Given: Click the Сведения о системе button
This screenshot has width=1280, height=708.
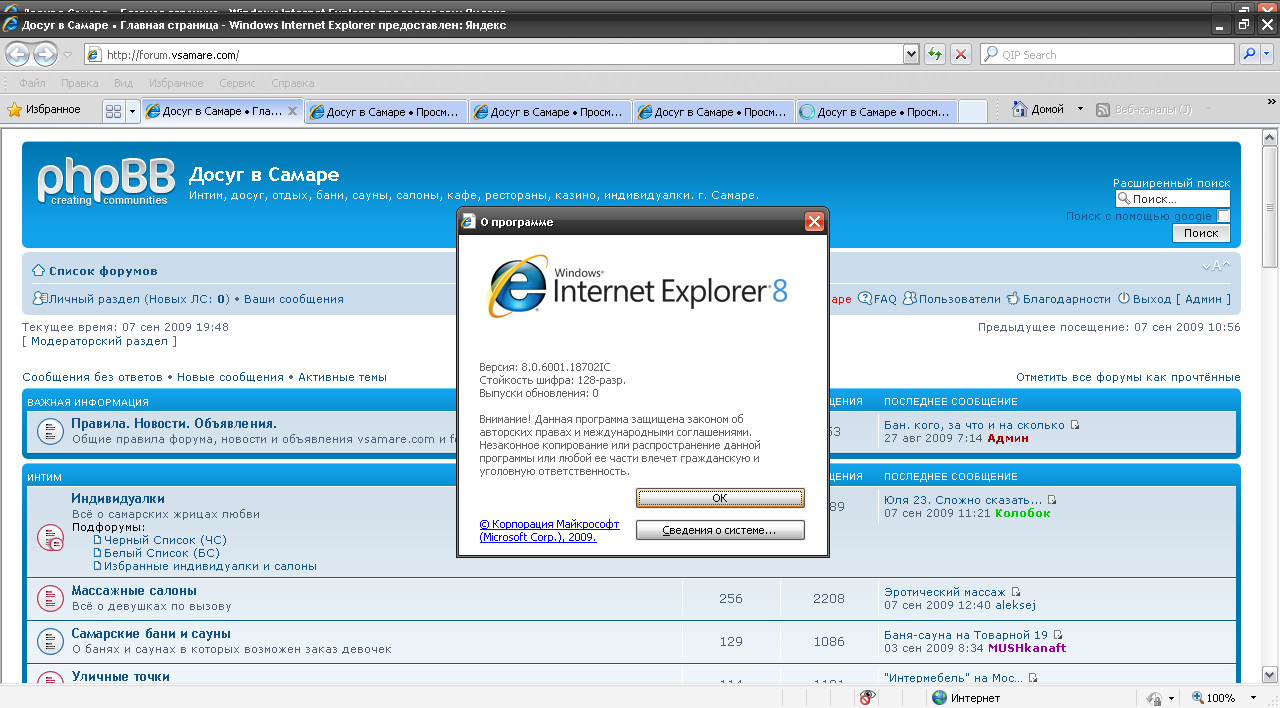Looking at the screenshot, I should coord(720,530).
